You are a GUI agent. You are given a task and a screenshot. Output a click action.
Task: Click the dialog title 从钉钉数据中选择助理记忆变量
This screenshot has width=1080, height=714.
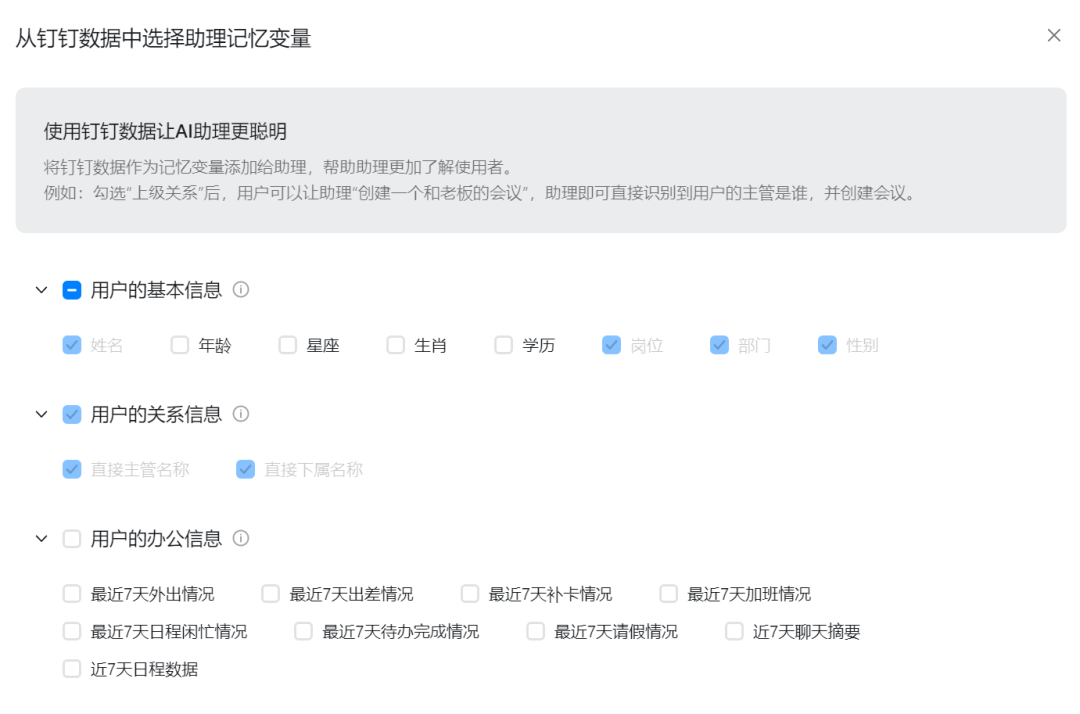click(x=163, y=39)
